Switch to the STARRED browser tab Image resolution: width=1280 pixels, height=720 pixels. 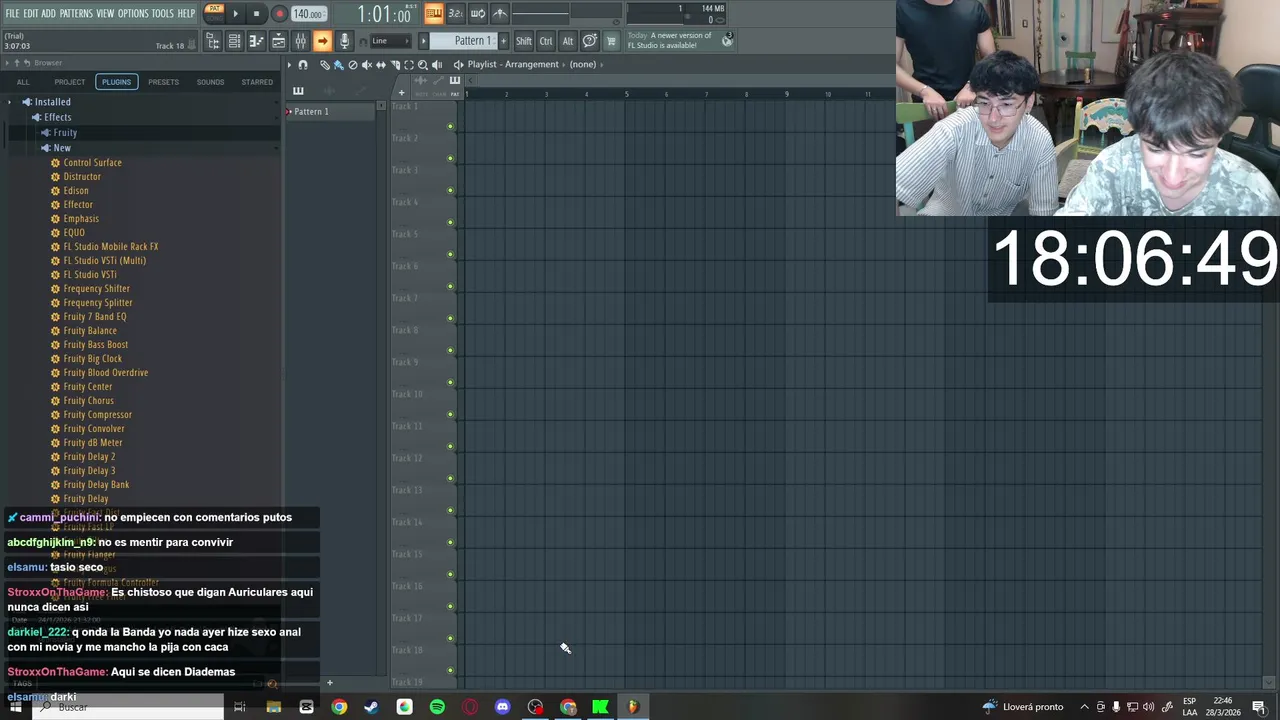click(257, 82)
